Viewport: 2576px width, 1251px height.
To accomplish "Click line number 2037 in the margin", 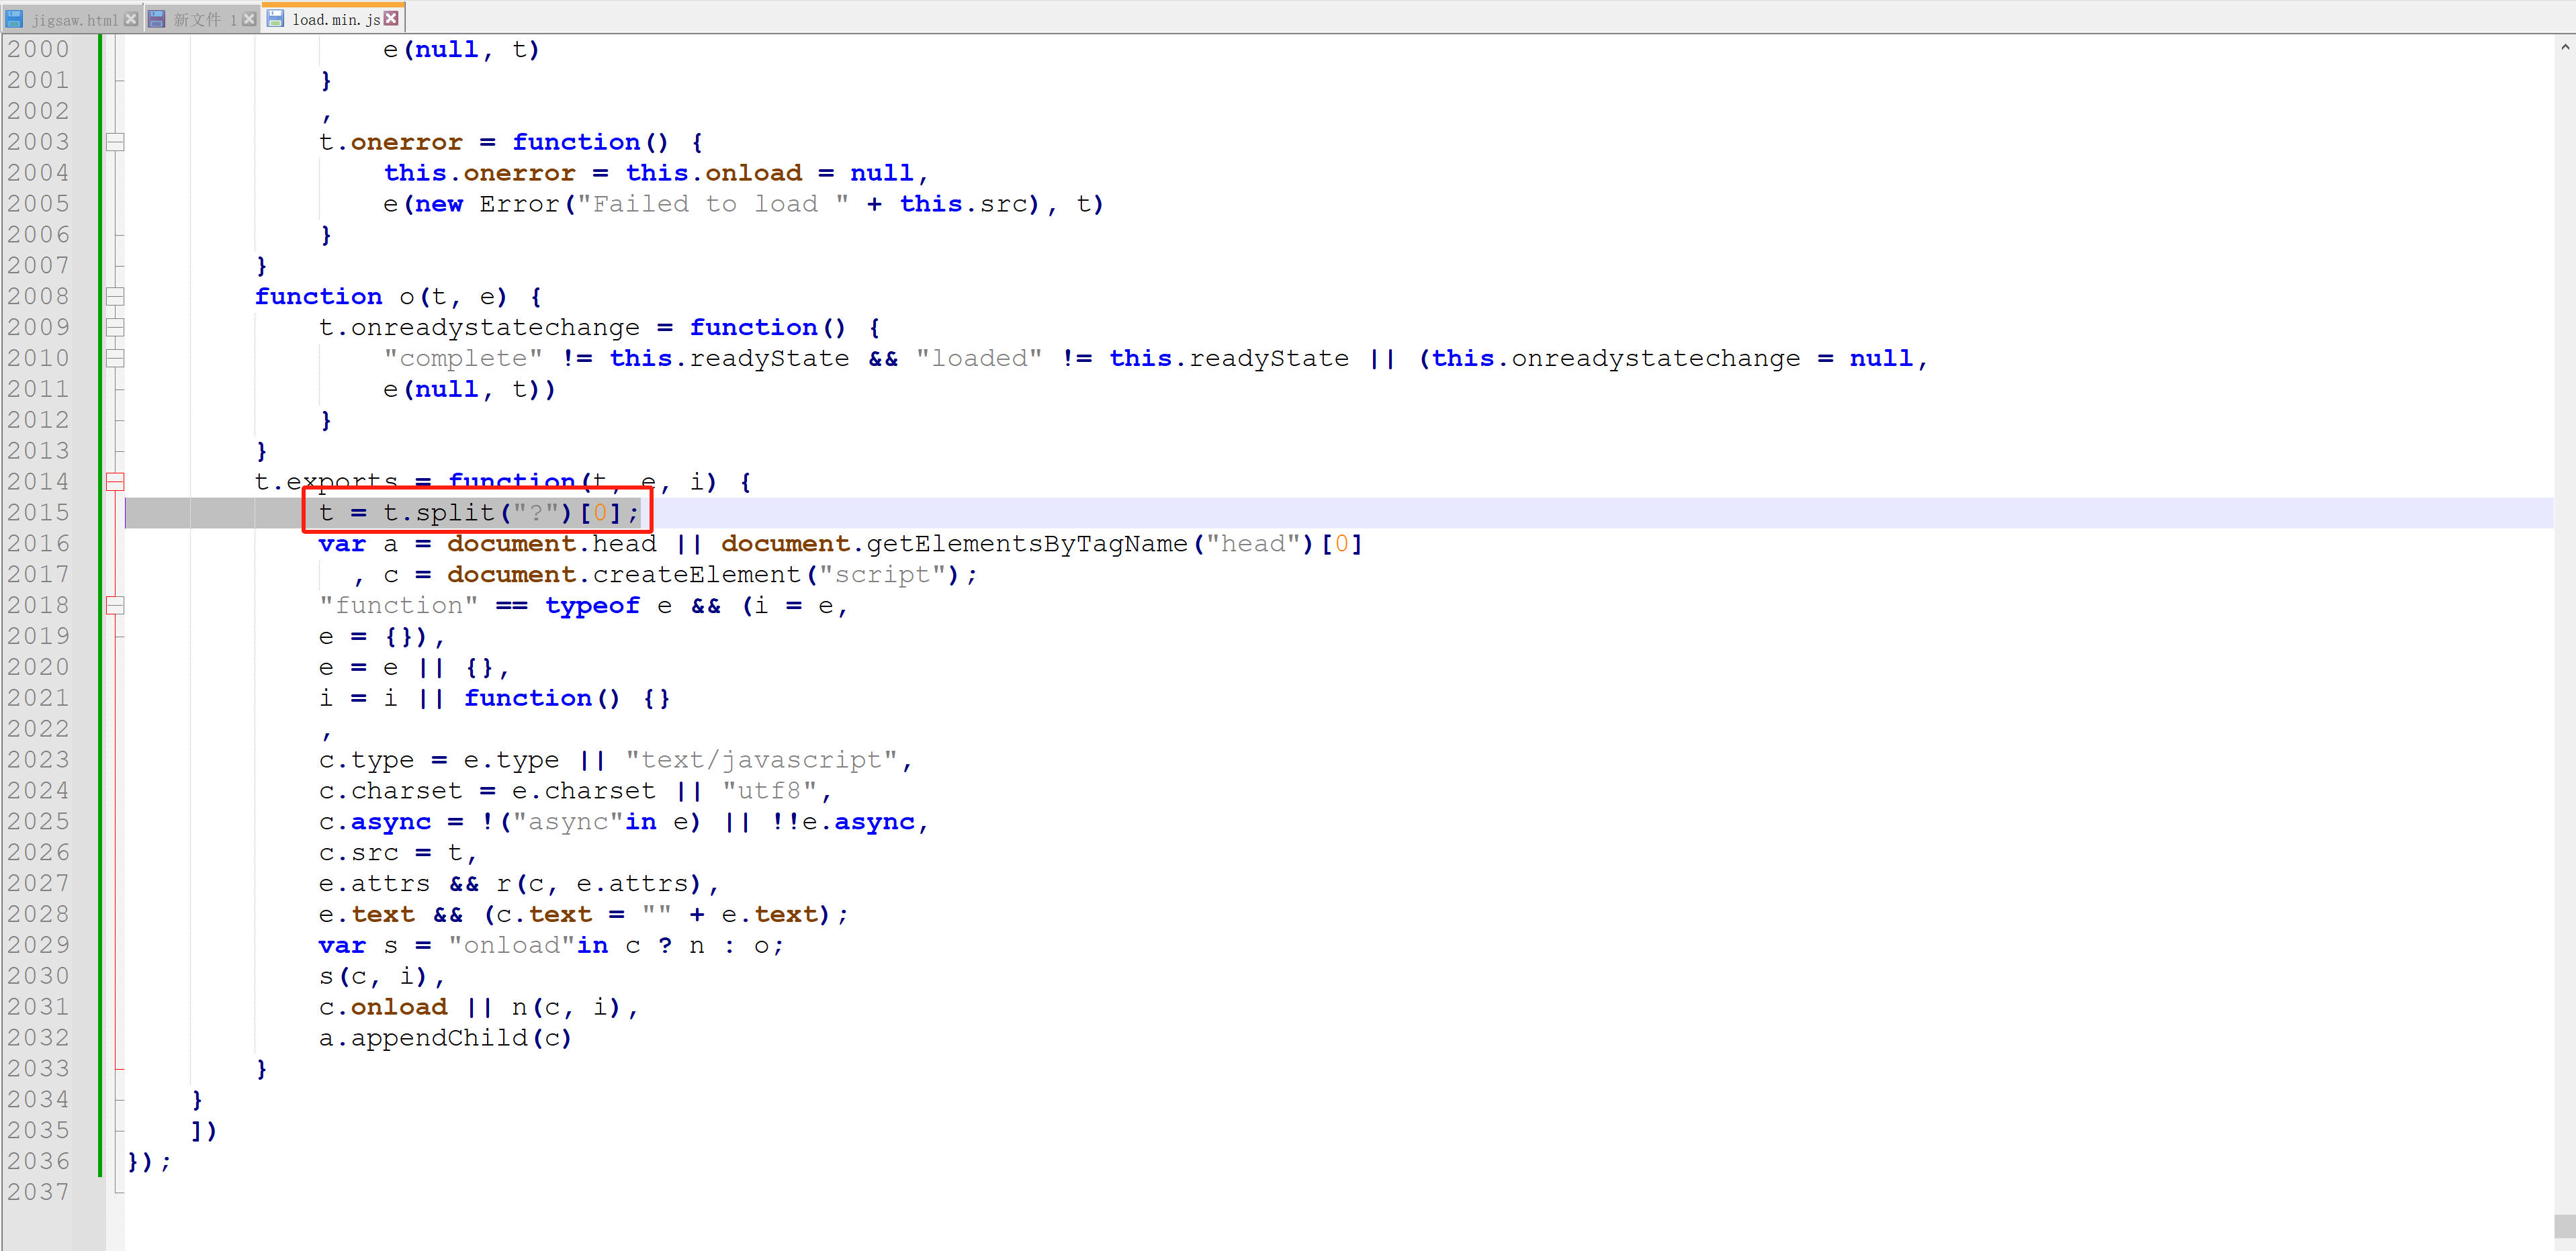I will pyautogui.click(x=39, y=1192).
